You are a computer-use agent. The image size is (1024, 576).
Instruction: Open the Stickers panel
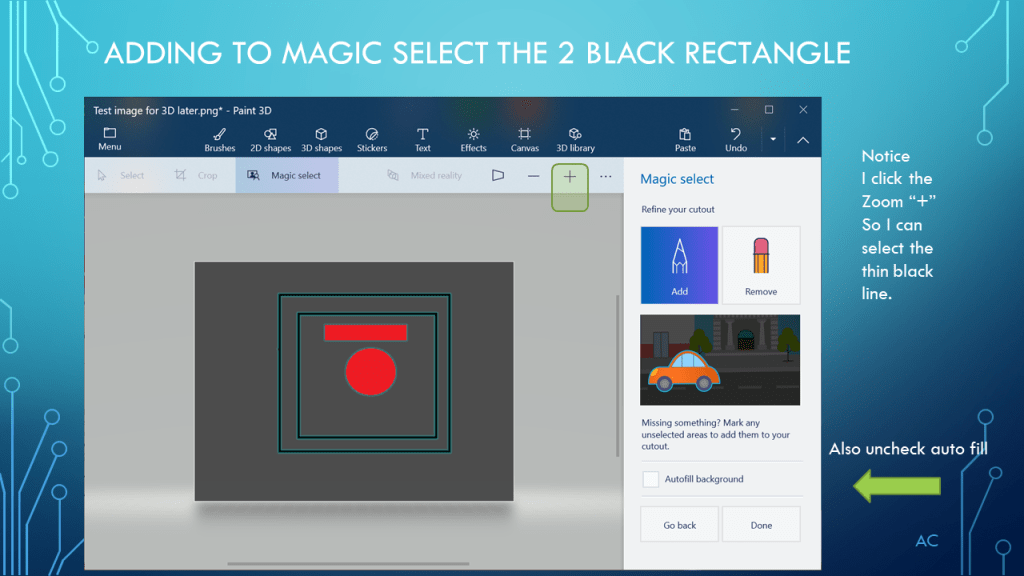(x=372, y=139)
